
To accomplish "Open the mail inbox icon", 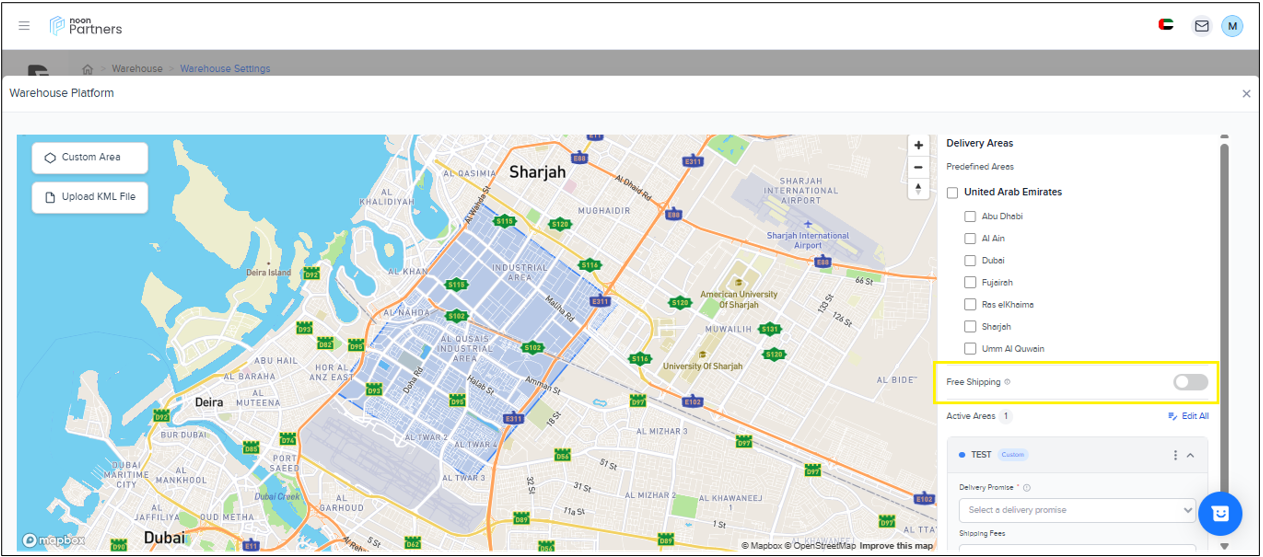I will (1201, 26).
